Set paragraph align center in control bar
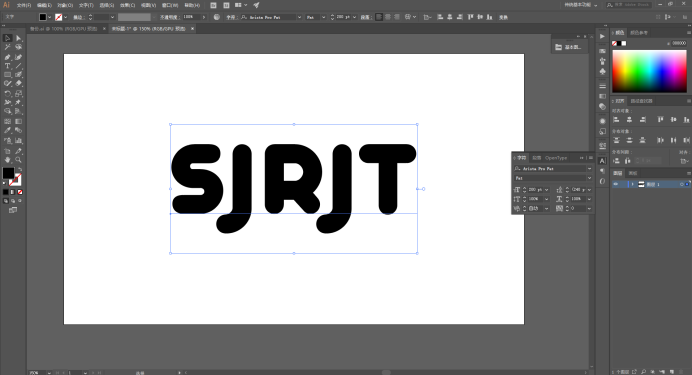The width and height of the screenshot is (692, 375). tap(388, 17)
